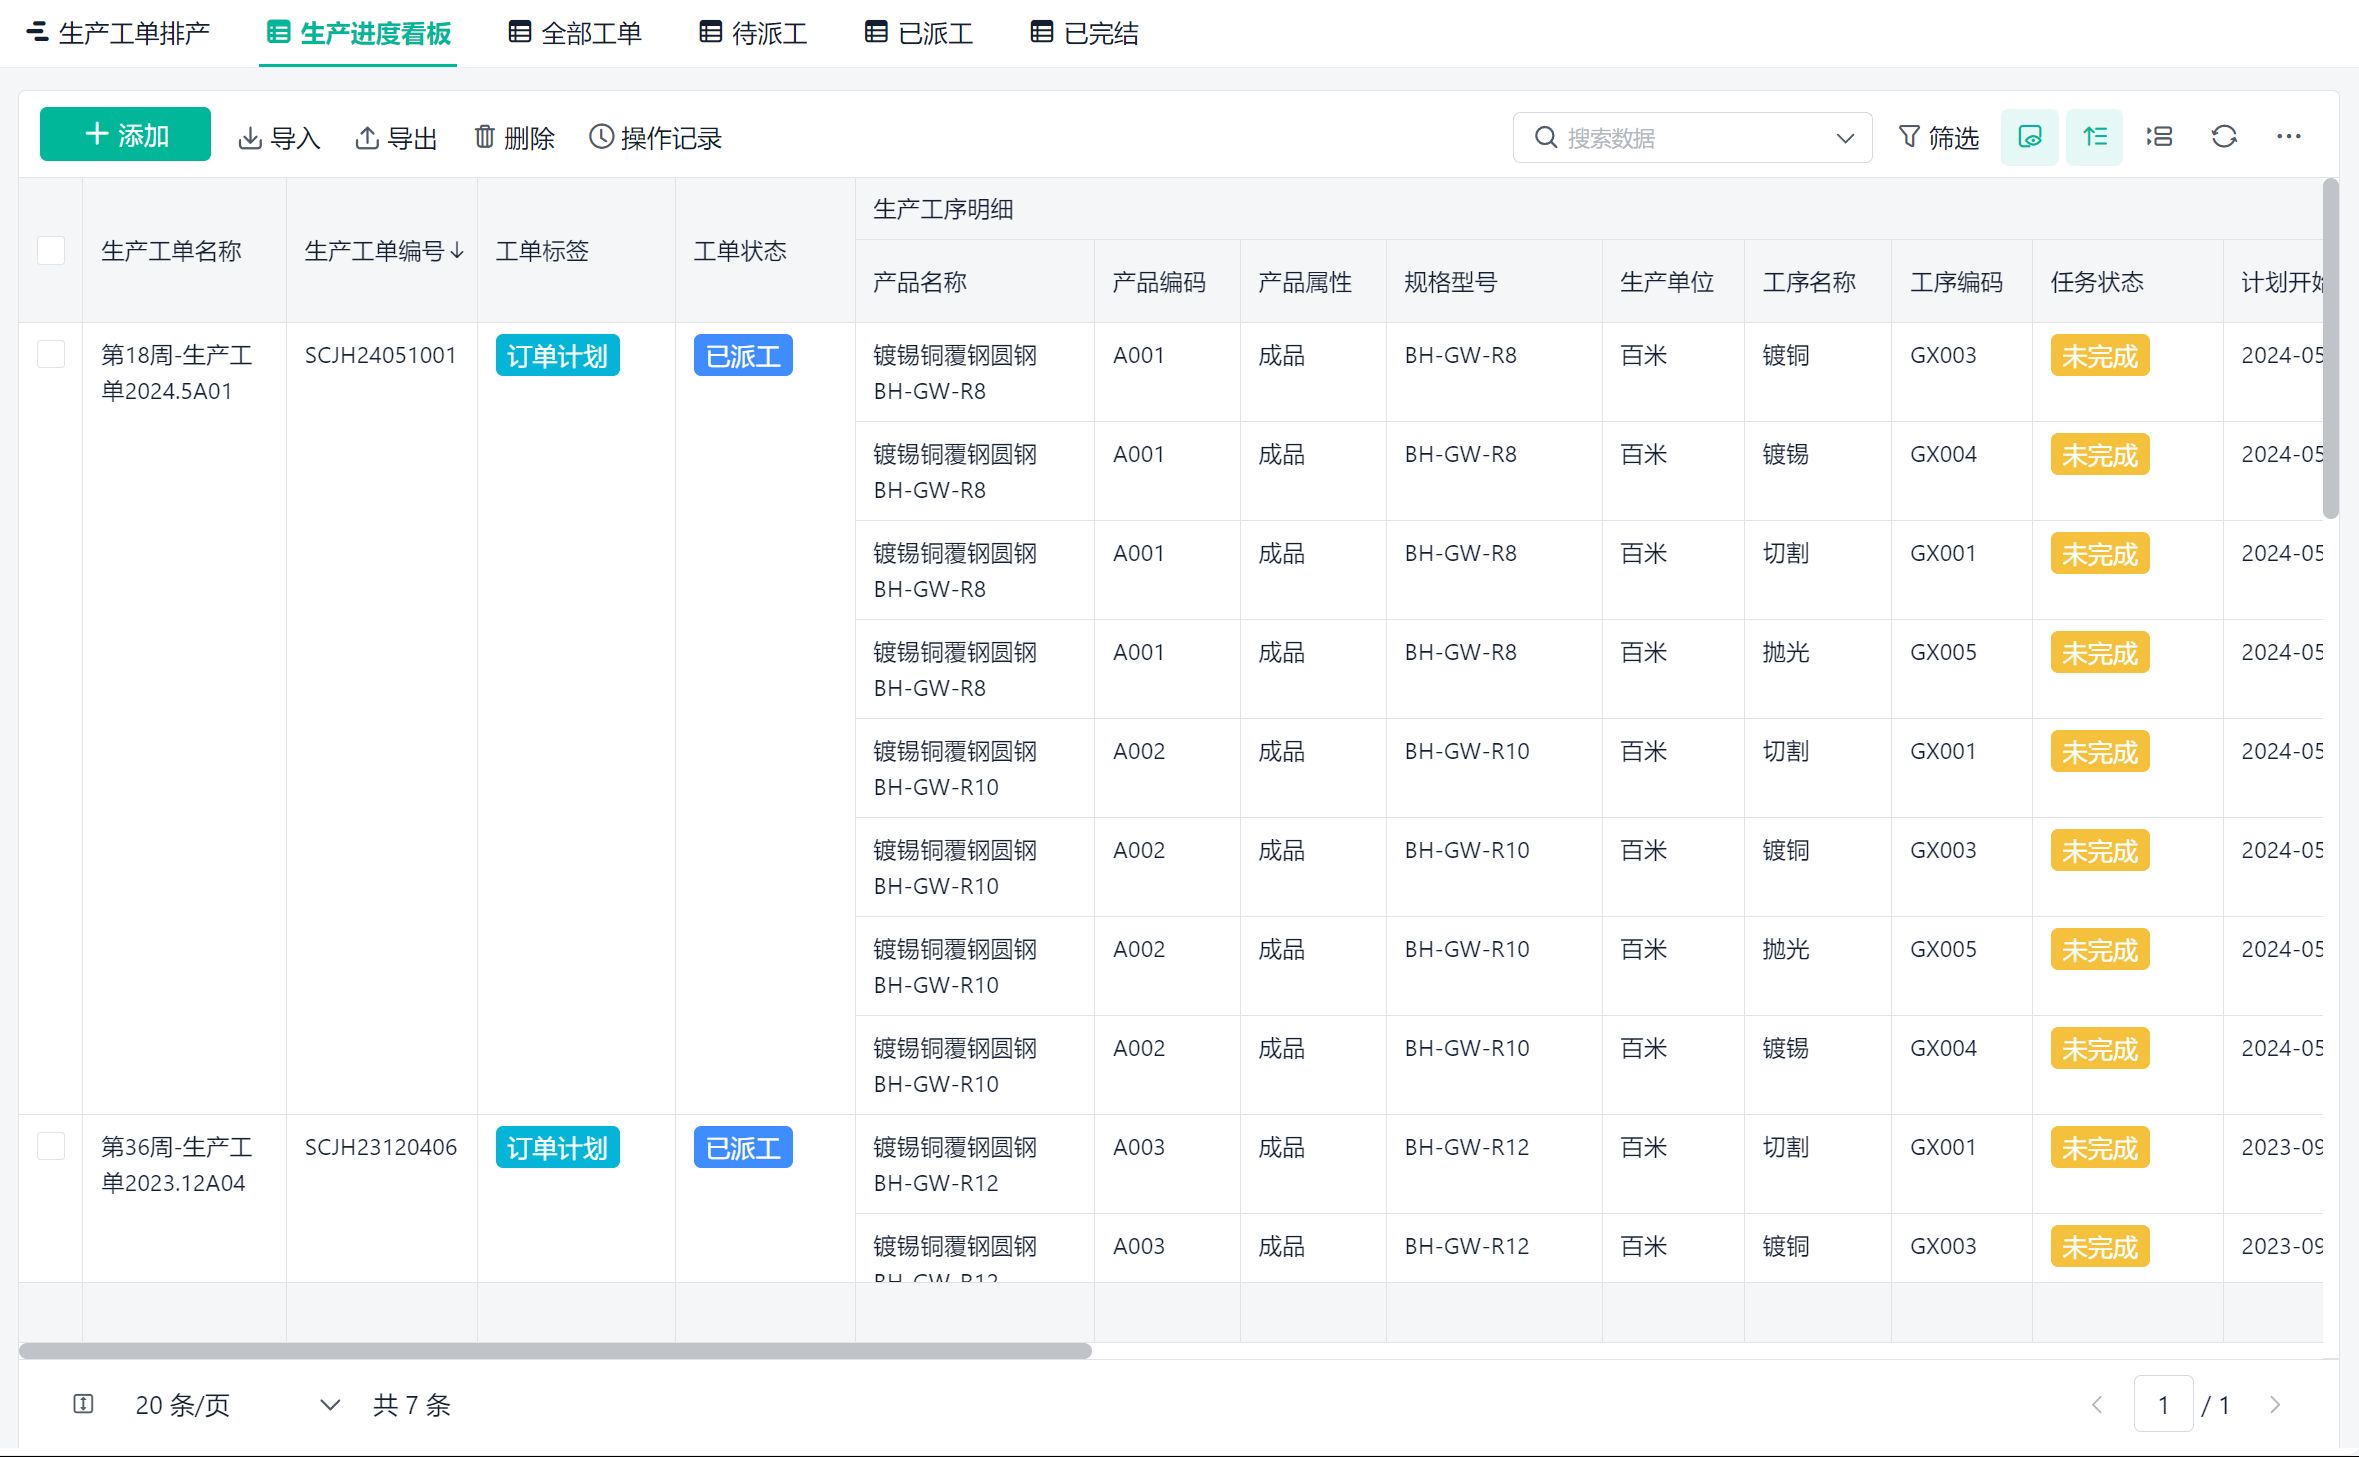Click the refresh data icon
This screenshot has width=2359, height=1457.
tap(2224, 137)
